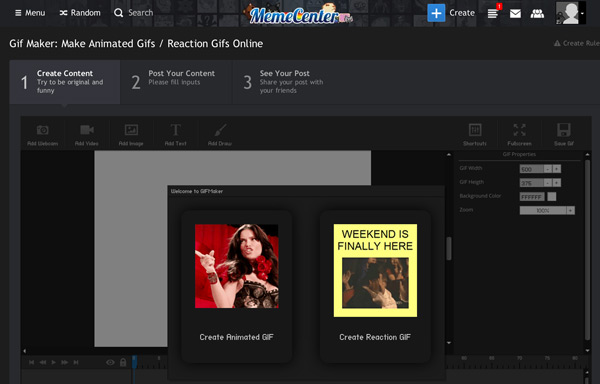This screenshot has height=384, width=600.
Task: Click canvas scroll-left arrow
Action: coord(25,351)
